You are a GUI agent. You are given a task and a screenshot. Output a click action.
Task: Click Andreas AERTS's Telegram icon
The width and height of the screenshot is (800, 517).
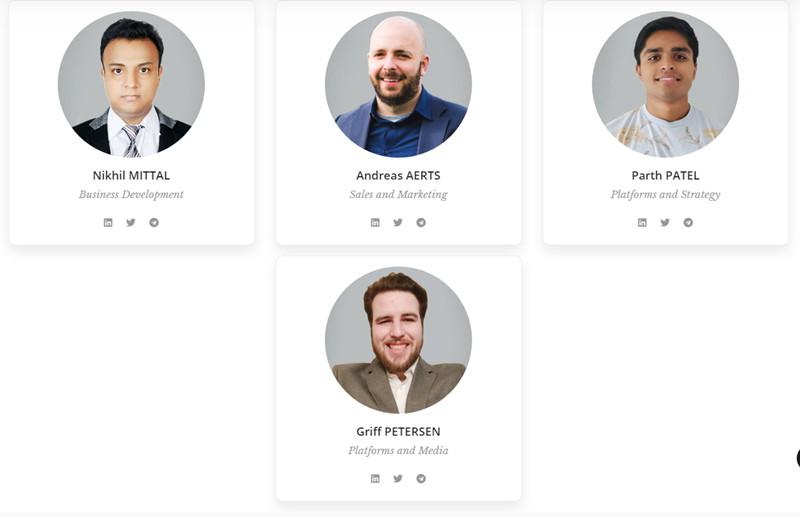pos(421,223)
